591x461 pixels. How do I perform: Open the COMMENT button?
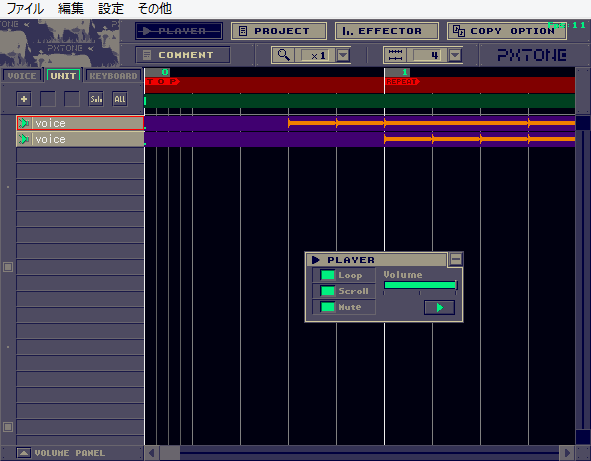tap(183, 55)
